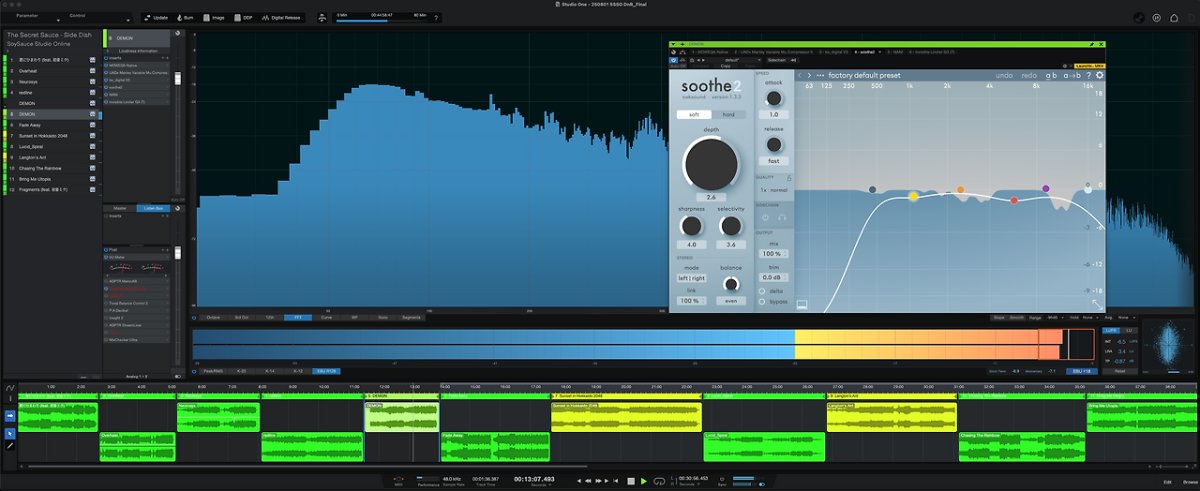Click the soothe2 selectivity knob
The height and width of the screenshot is (491, 1200).
click(x=730, y=225)
